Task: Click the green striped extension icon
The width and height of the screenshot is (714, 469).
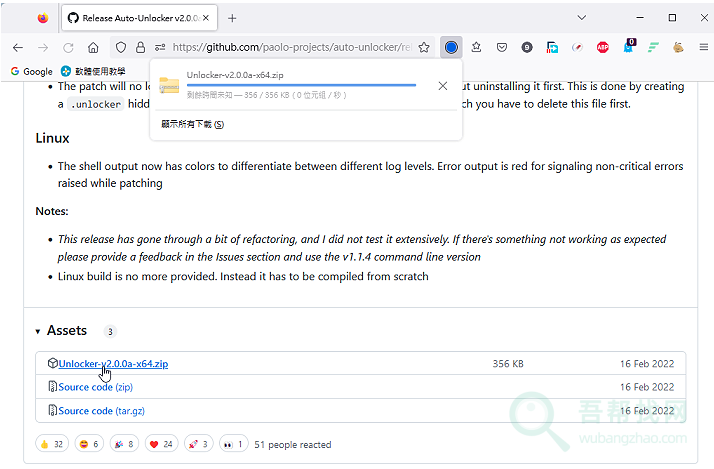Action: [653, 47]
